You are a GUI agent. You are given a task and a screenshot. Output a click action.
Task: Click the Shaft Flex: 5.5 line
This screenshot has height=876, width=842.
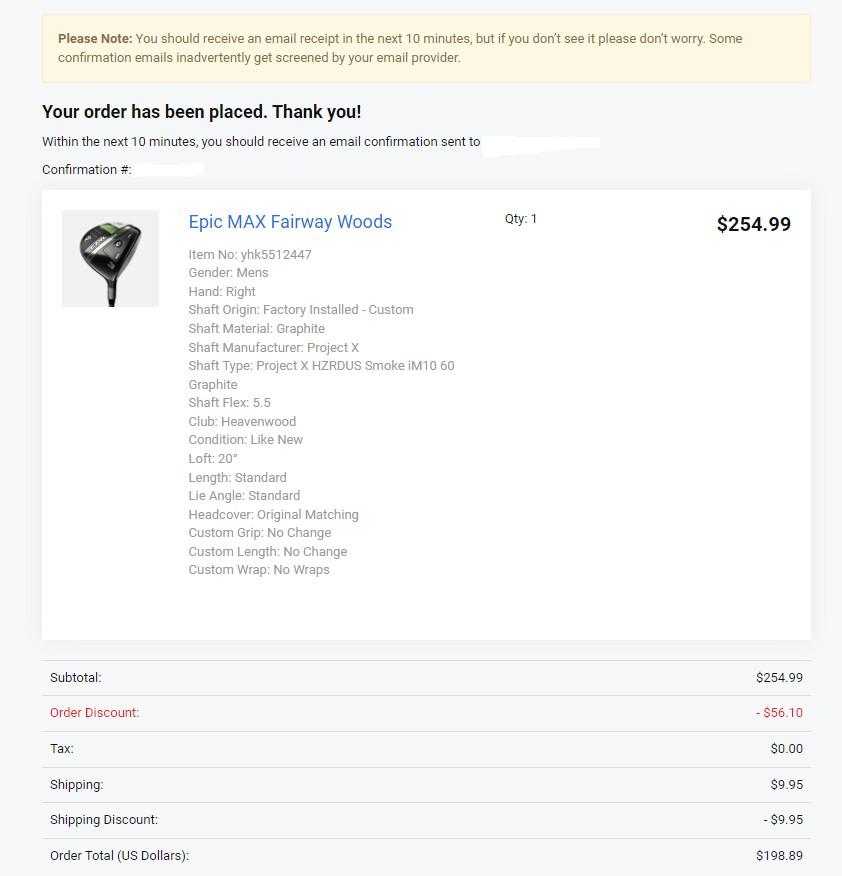click(230, 403)
